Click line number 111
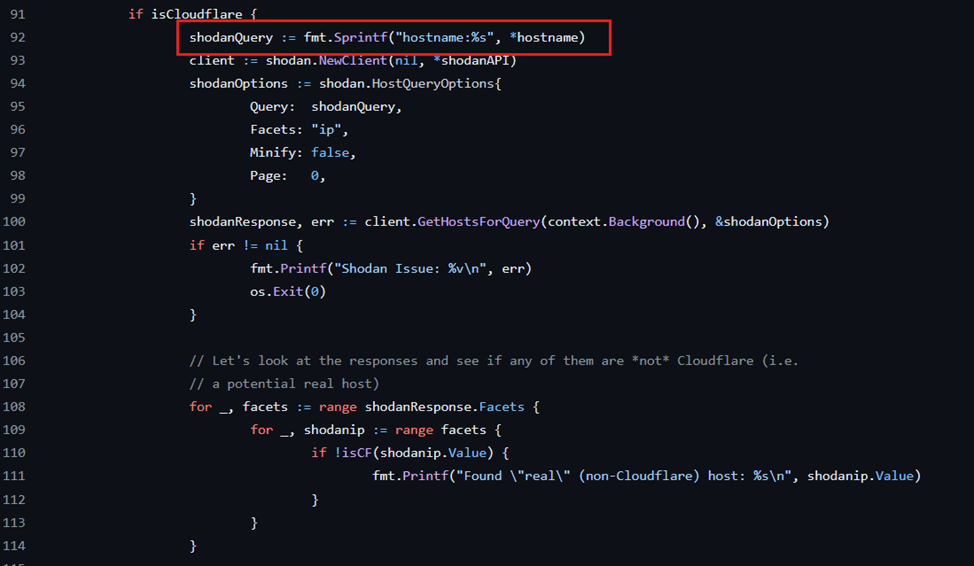The image size is (974, 566). [x=14, y=476]
